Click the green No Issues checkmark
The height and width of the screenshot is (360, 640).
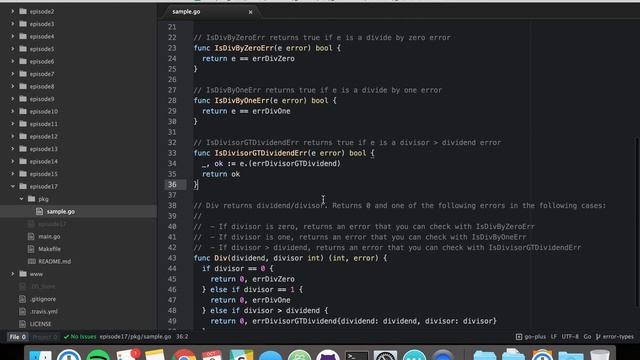tap(66, 337)
